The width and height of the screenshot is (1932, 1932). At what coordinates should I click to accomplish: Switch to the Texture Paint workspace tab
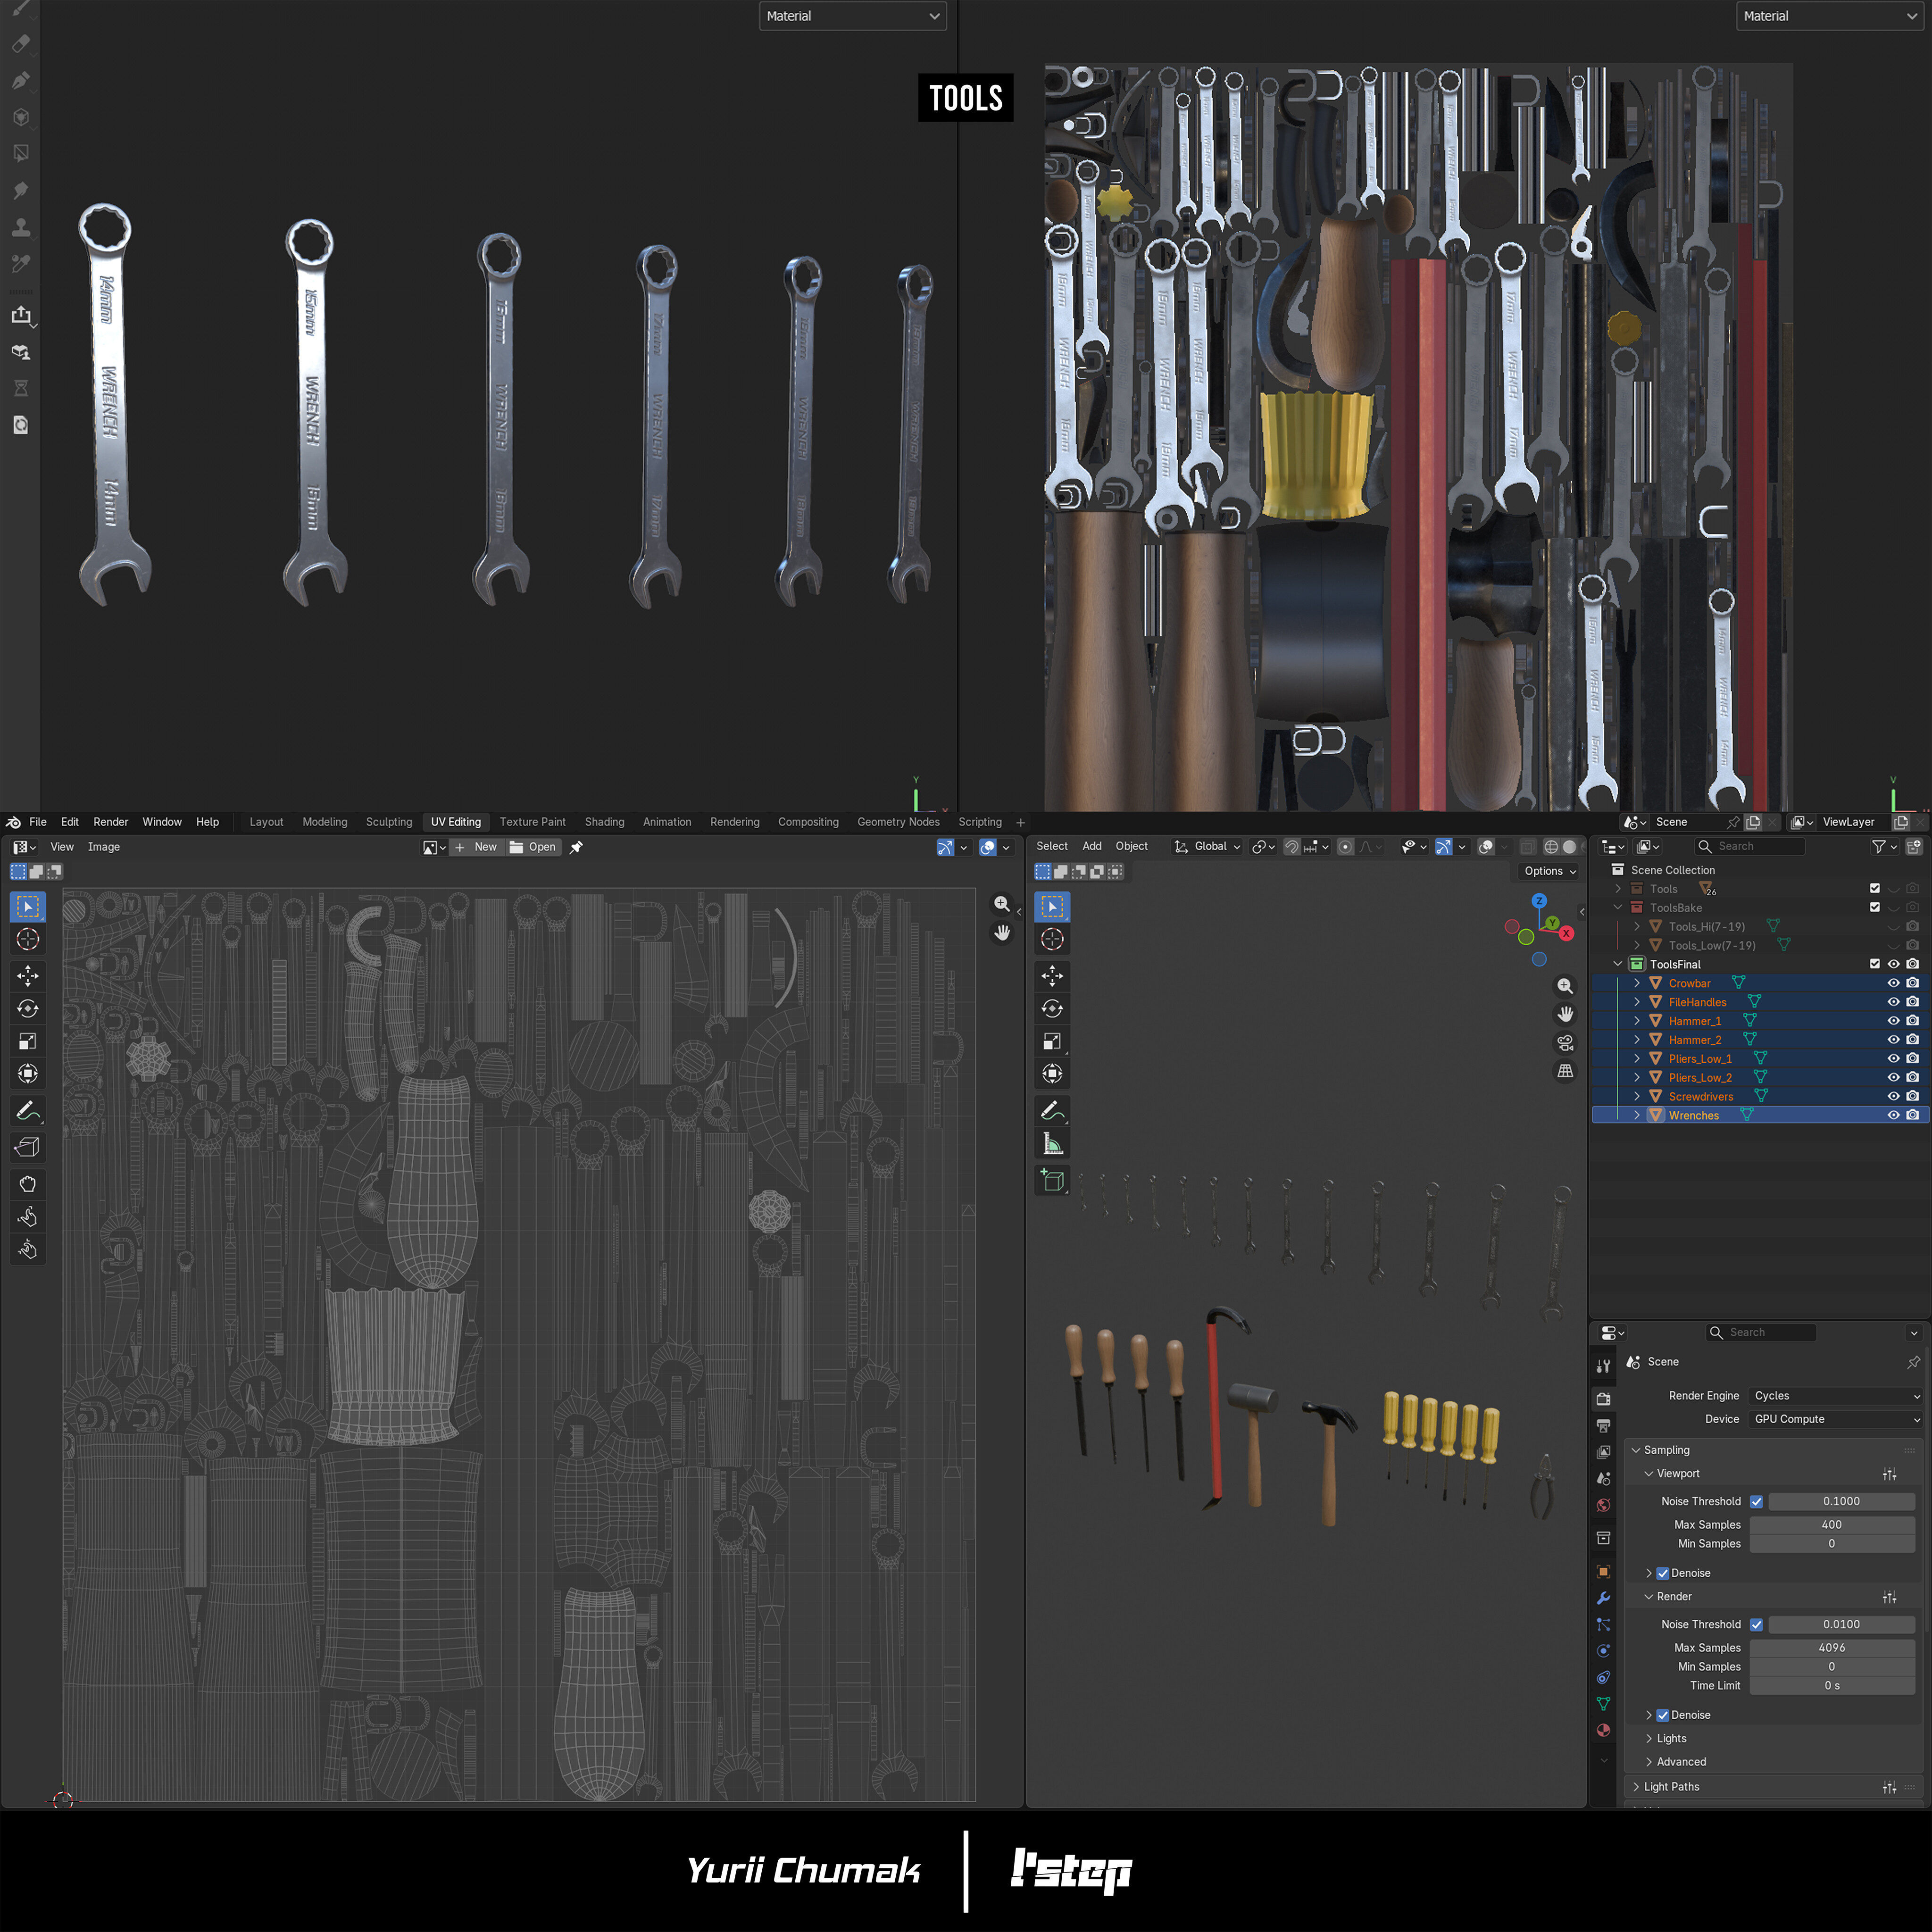tap(532, 822)
